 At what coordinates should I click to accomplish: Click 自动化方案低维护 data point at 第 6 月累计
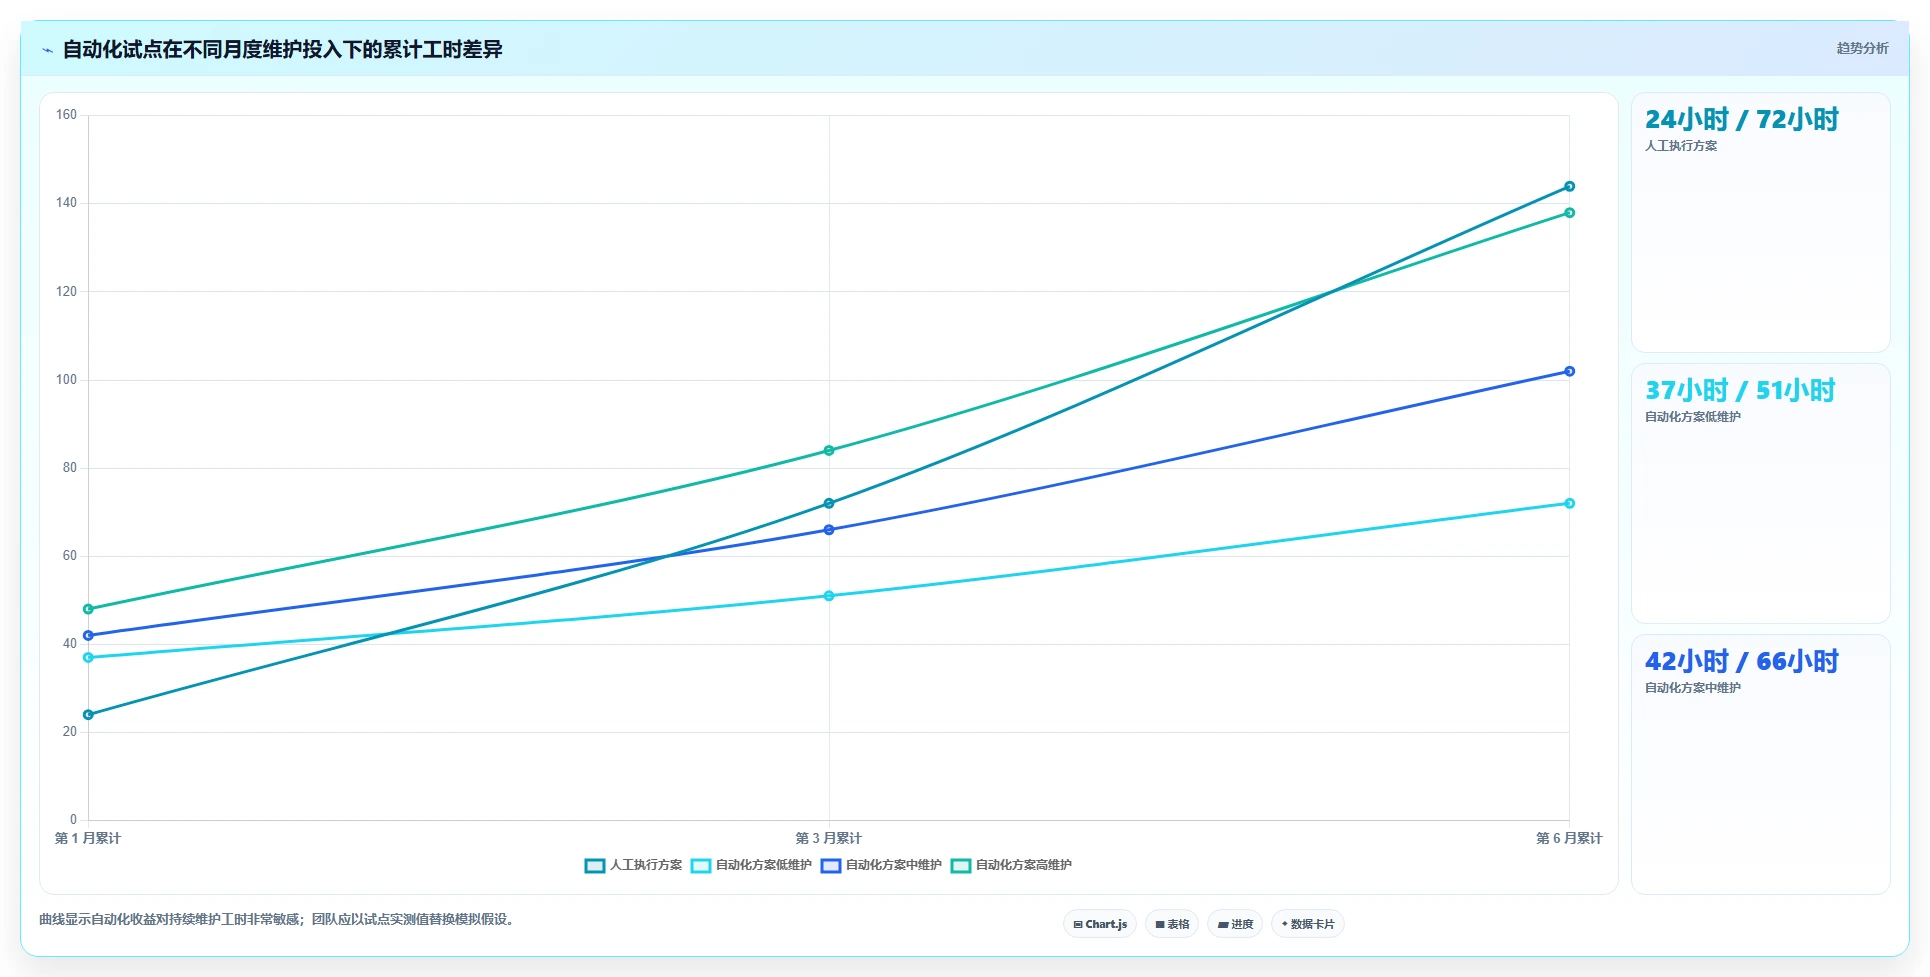click(x=1569, y=504)
